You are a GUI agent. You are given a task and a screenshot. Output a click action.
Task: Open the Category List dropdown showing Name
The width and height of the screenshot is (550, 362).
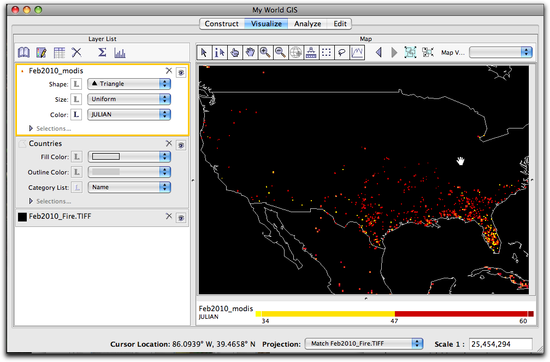[129, 187]
